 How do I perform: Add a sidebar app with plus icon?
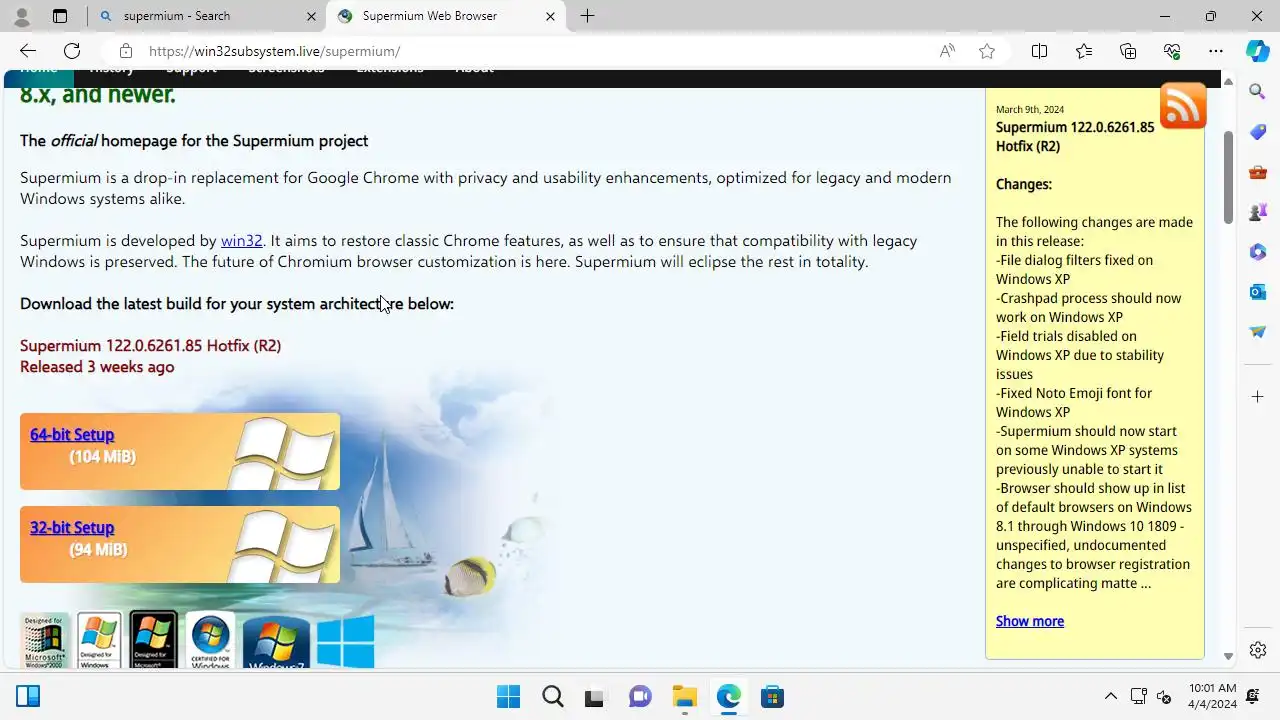[x=1257, y=397]
